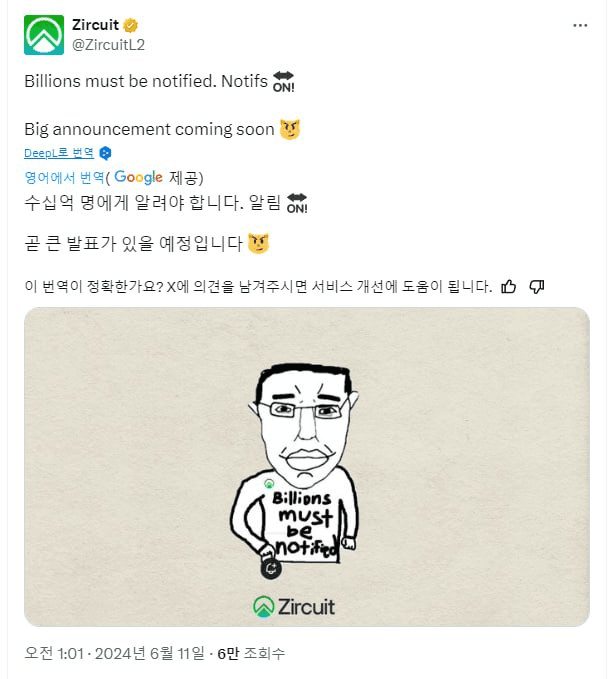Click the Zircuit logo below the drawing
The image size is (616, 679).
point(294,606)
